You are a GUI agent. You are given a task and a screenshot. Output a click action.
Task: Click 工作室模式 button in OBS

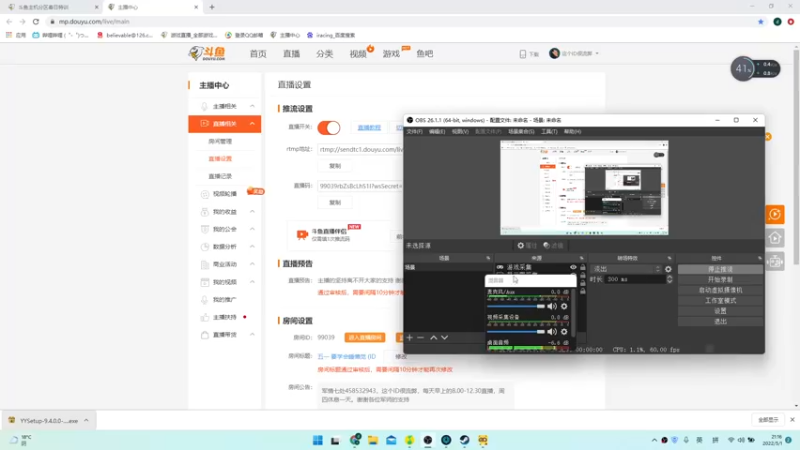point(720,301)
